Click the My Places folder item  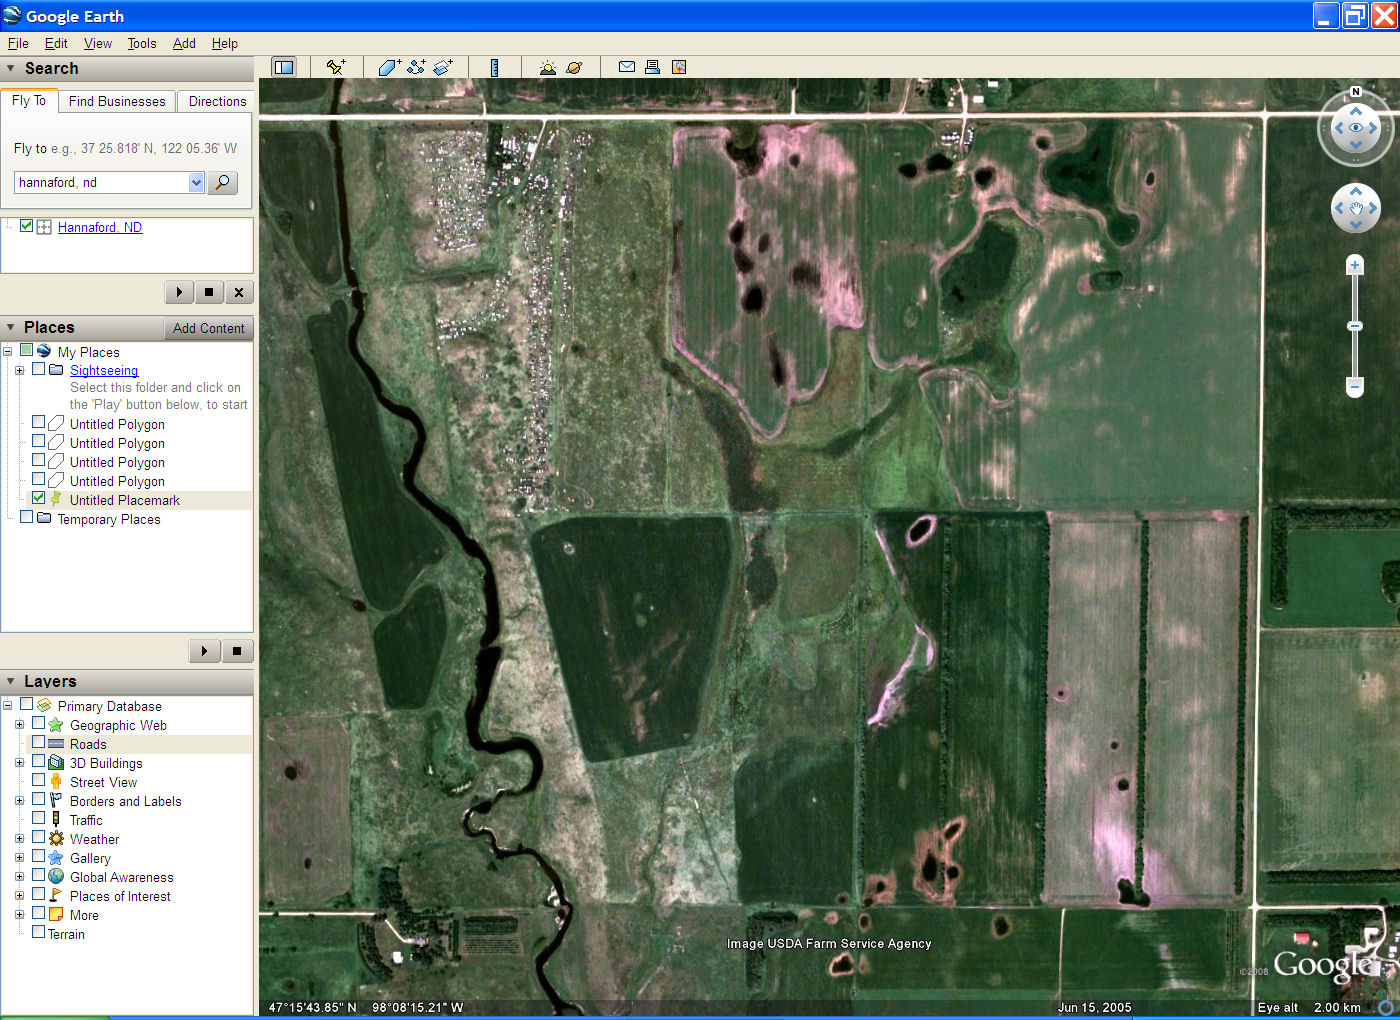click(88, 352)
